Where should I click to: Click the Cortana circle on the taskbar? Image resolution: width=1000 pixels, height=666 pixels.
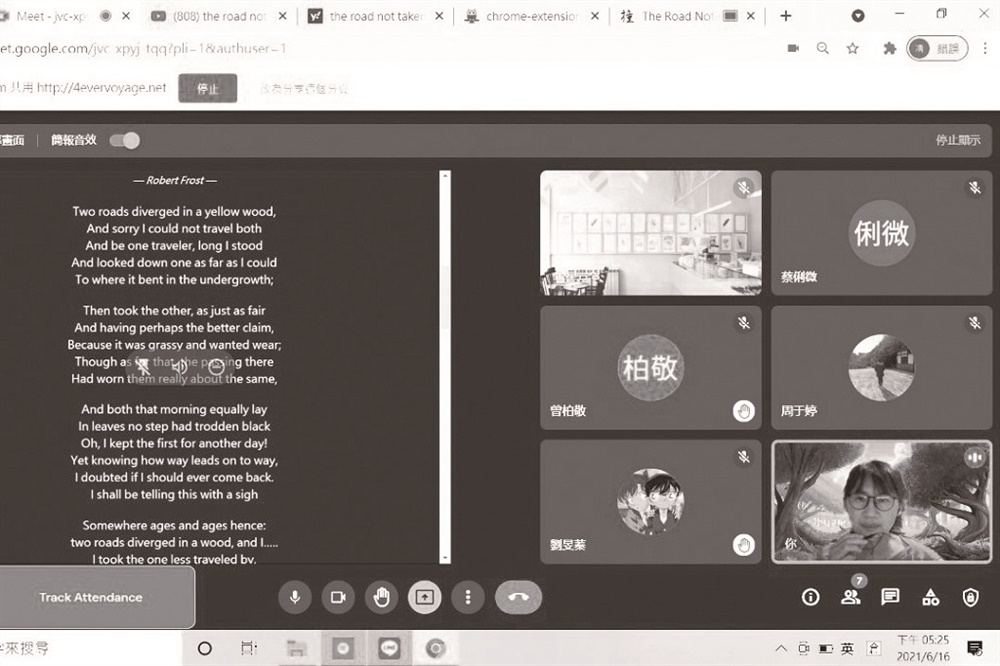205,649
